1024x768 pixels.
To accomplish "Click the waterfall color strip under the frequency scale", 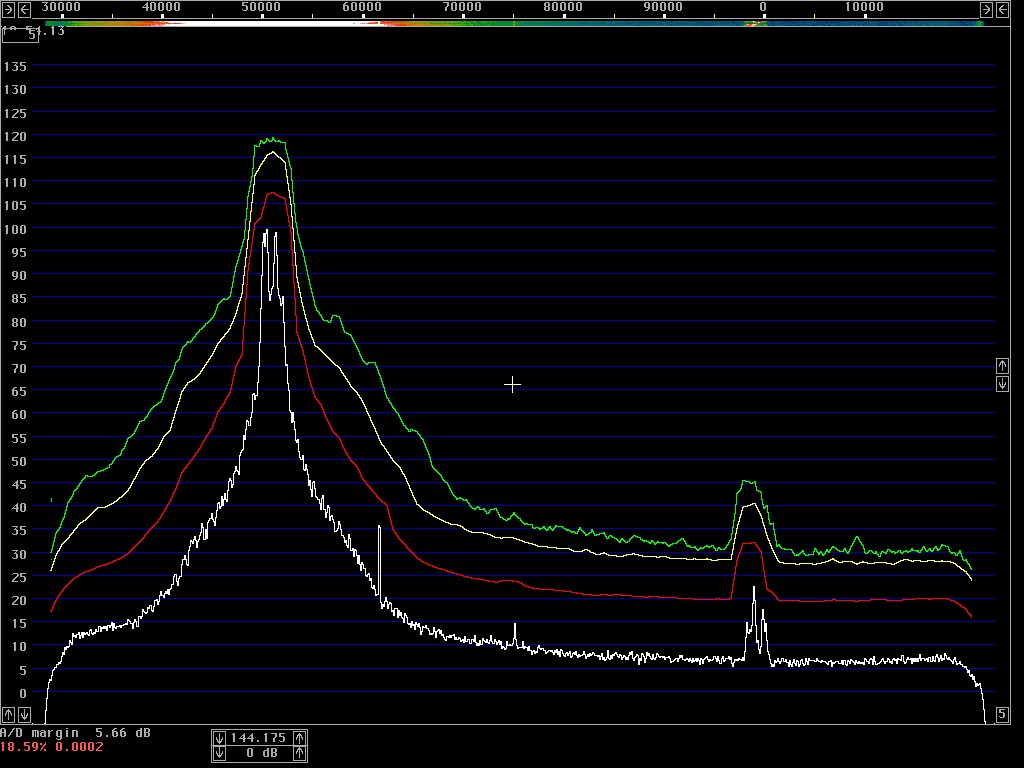I will 514,24.
